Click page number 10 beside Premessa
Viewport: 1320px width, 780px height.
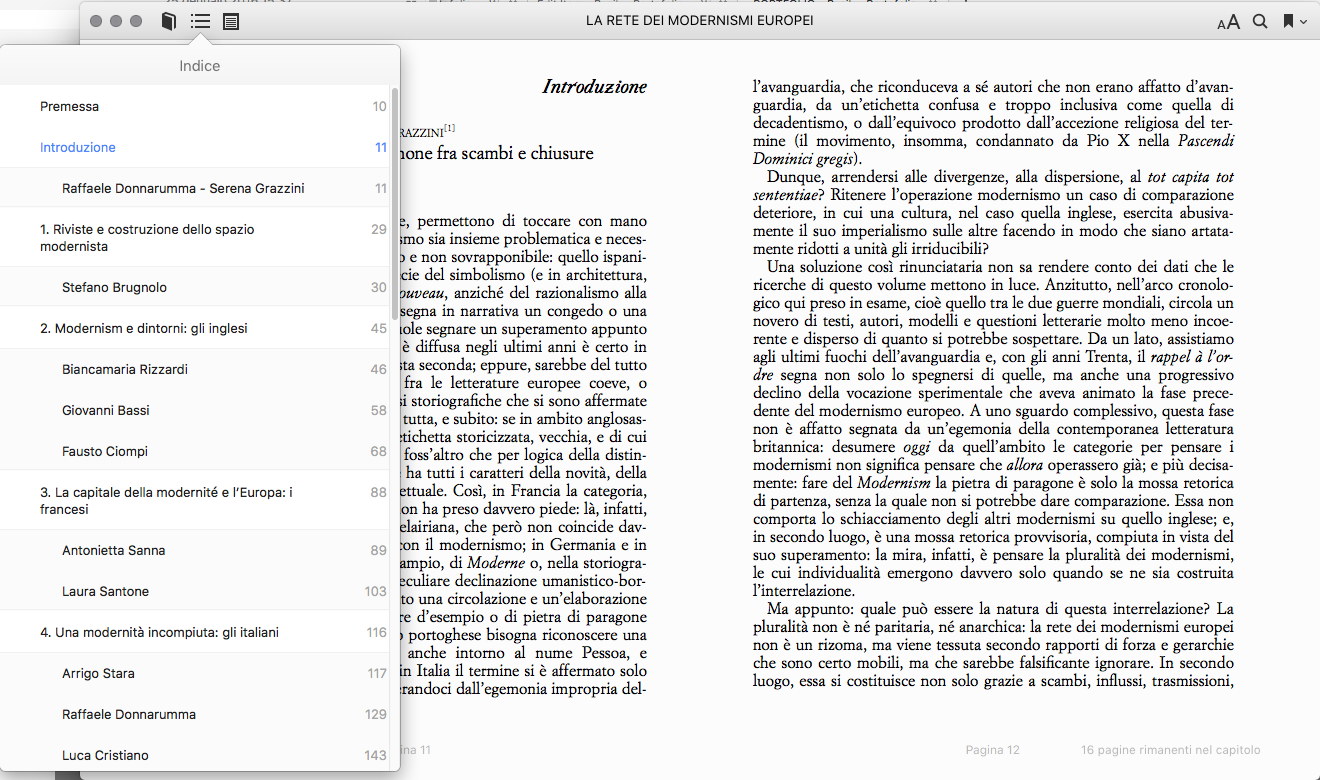(x=379, y=106)
